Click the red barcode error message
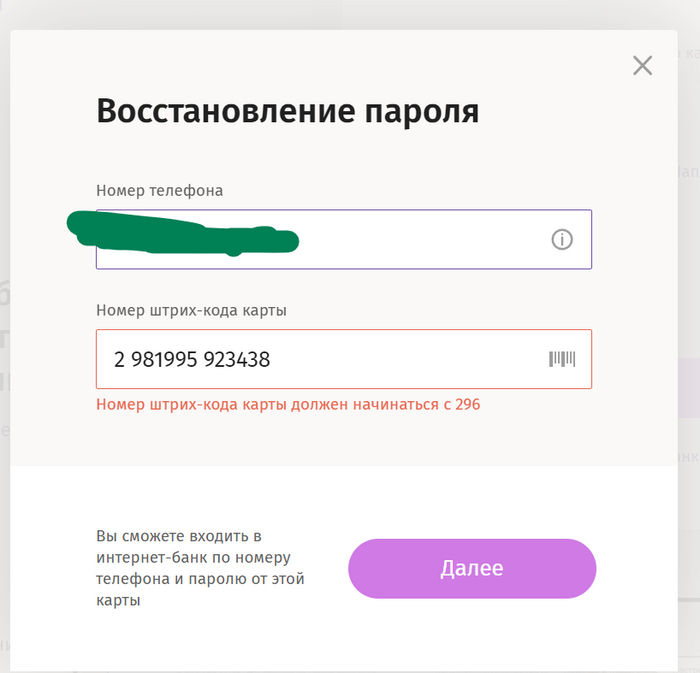 click(x=288, y=405)
